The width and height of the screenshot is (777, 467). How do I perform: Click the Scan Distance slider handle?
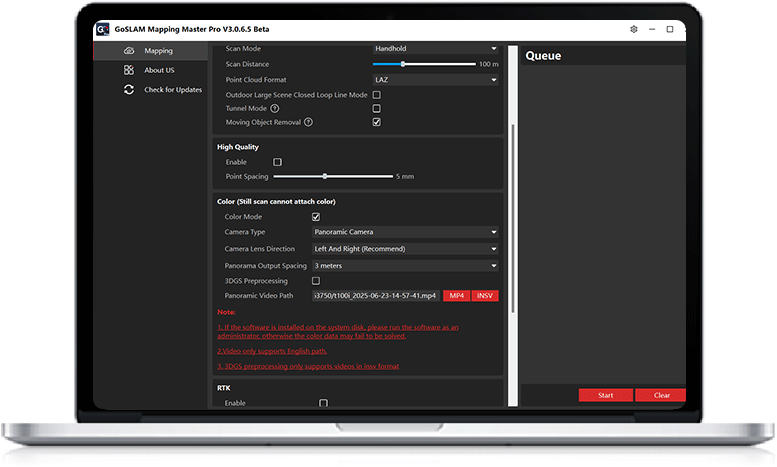[403, 64]
